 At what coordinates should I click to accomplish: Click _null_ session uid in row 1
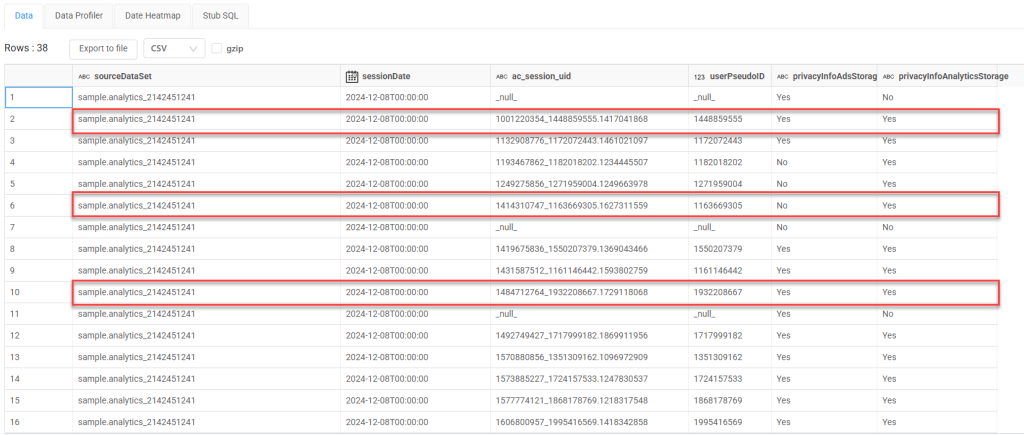pyautogui.click(x=506, y=97)
